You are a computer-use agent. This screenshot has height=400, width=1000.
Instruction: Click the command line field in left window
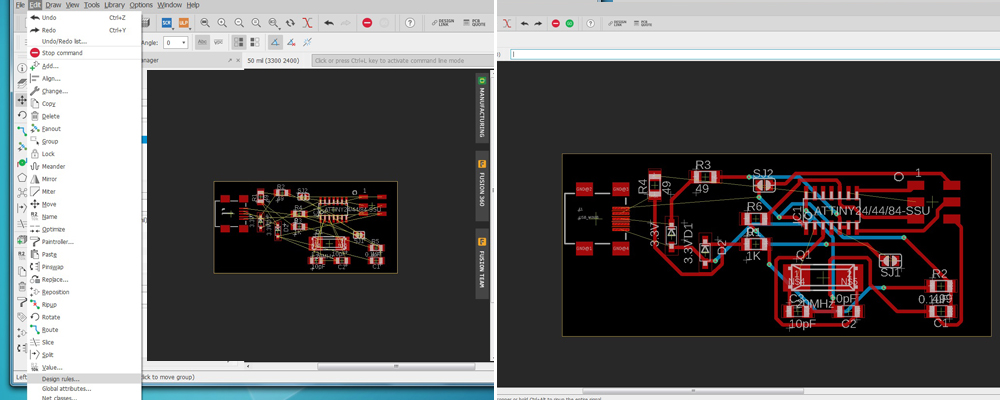401,61
